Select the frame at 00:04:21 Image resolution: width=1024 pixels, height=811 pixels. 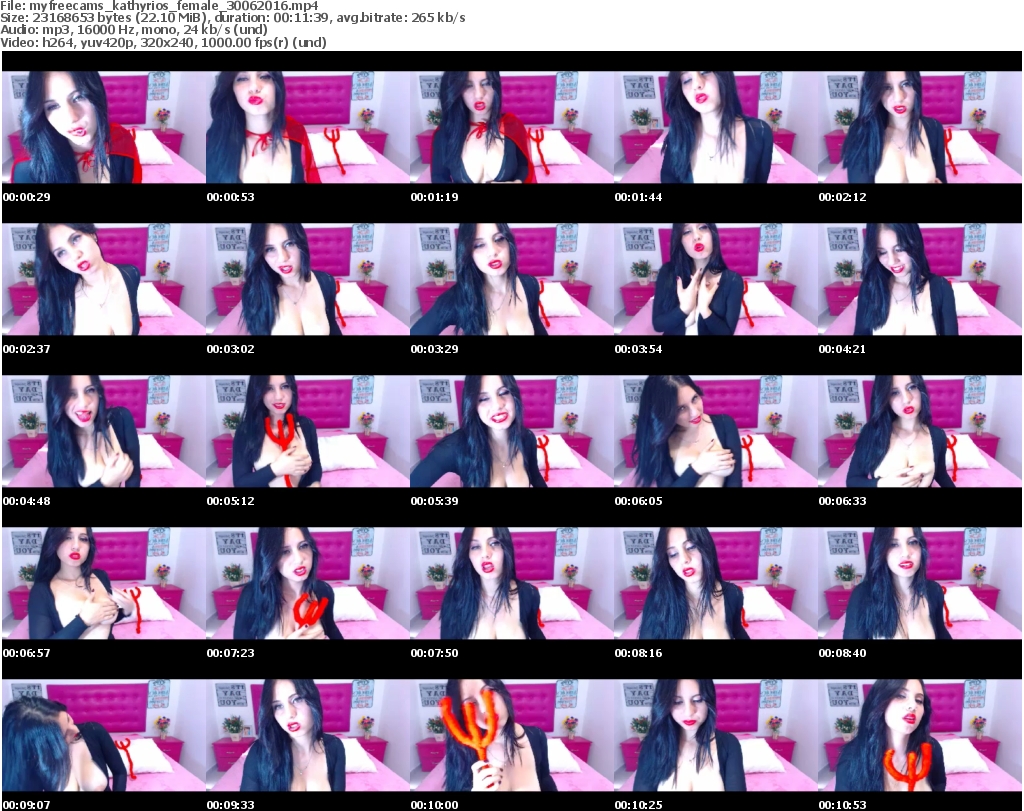tap(920, 279)
